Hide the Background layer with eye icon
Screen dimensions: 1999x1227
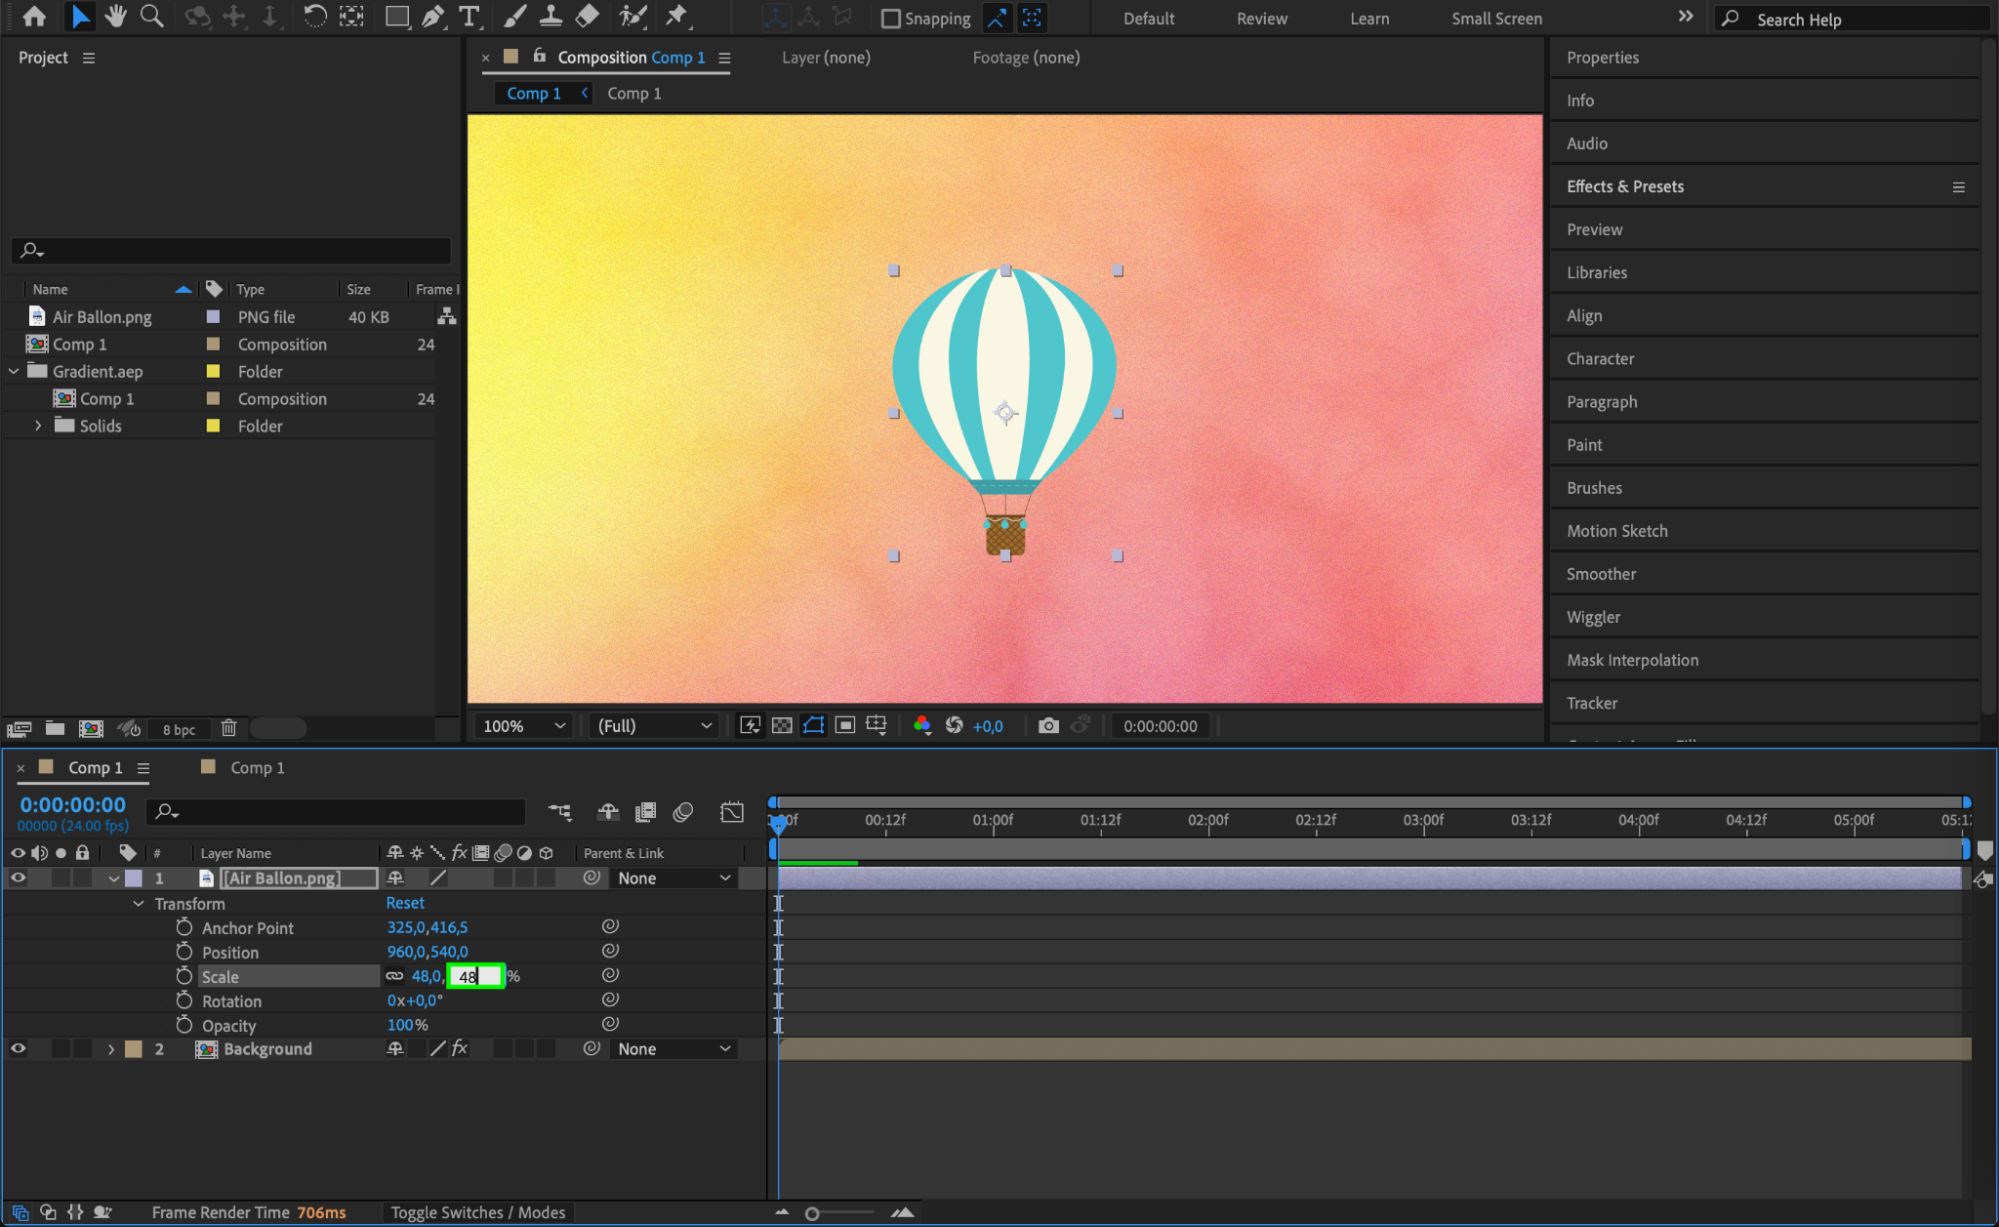click(x=18, y=1049)
